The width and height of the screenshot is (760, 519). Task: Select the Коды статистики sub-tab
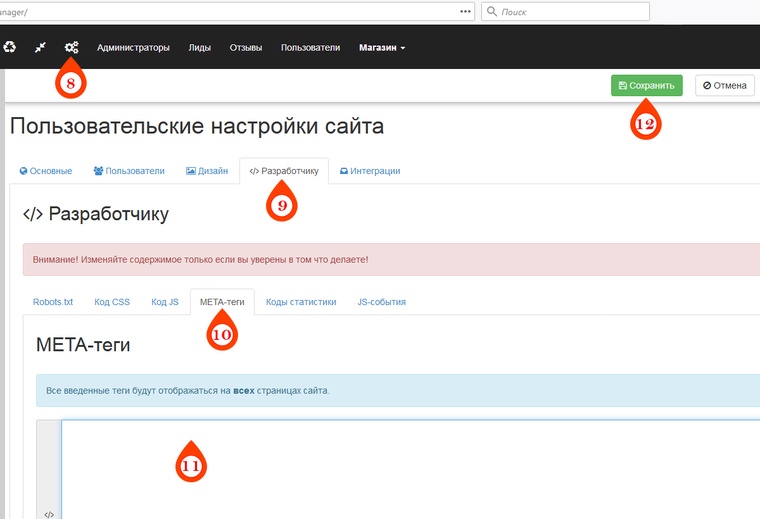click(x=301, y=302)
